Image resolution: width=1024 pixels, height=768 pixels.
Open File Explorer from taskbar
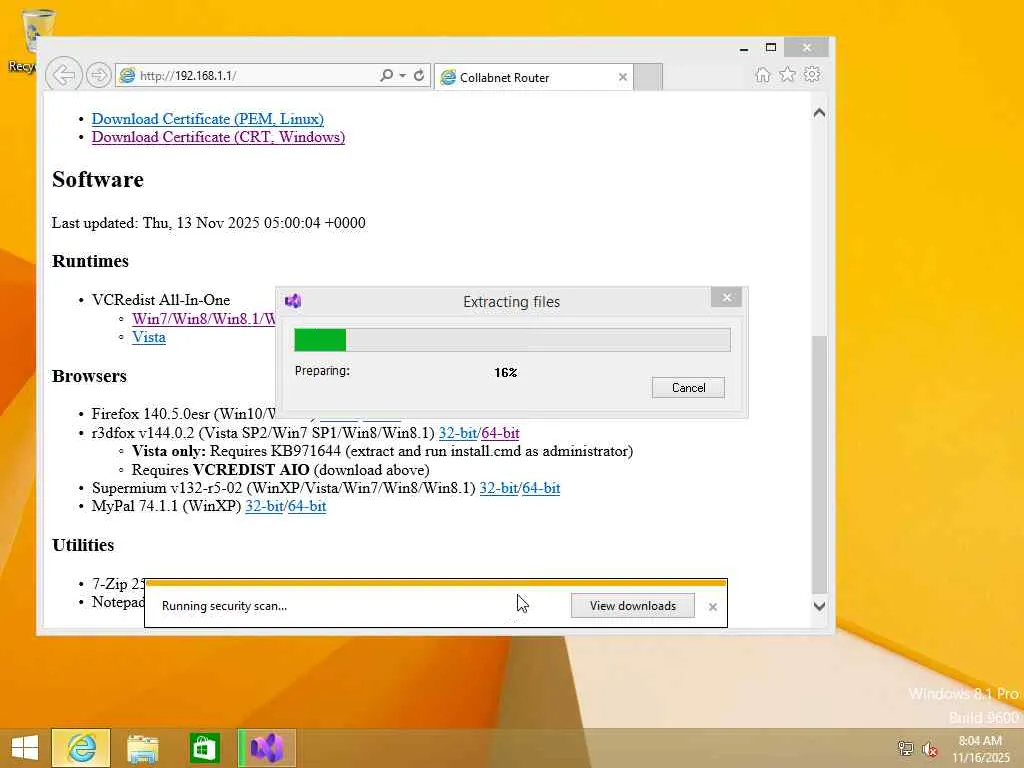point(142,748)
